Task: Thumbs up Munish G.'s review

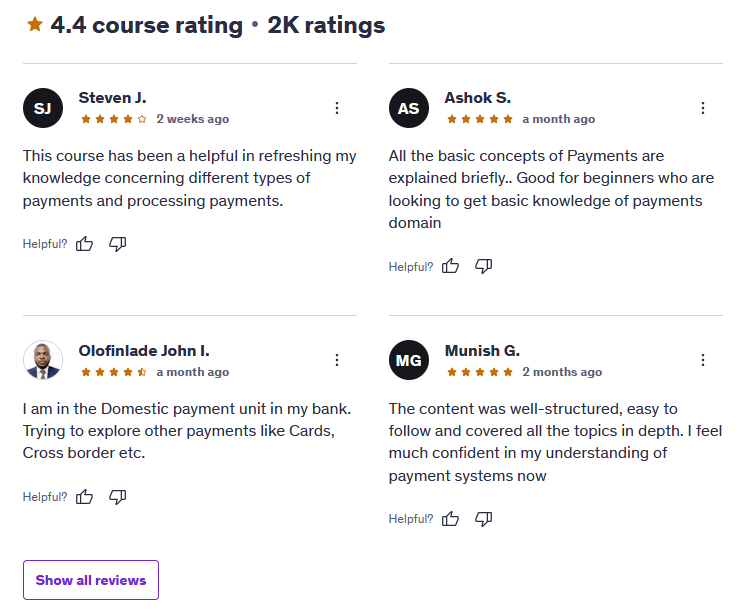Action: point(451,519)
